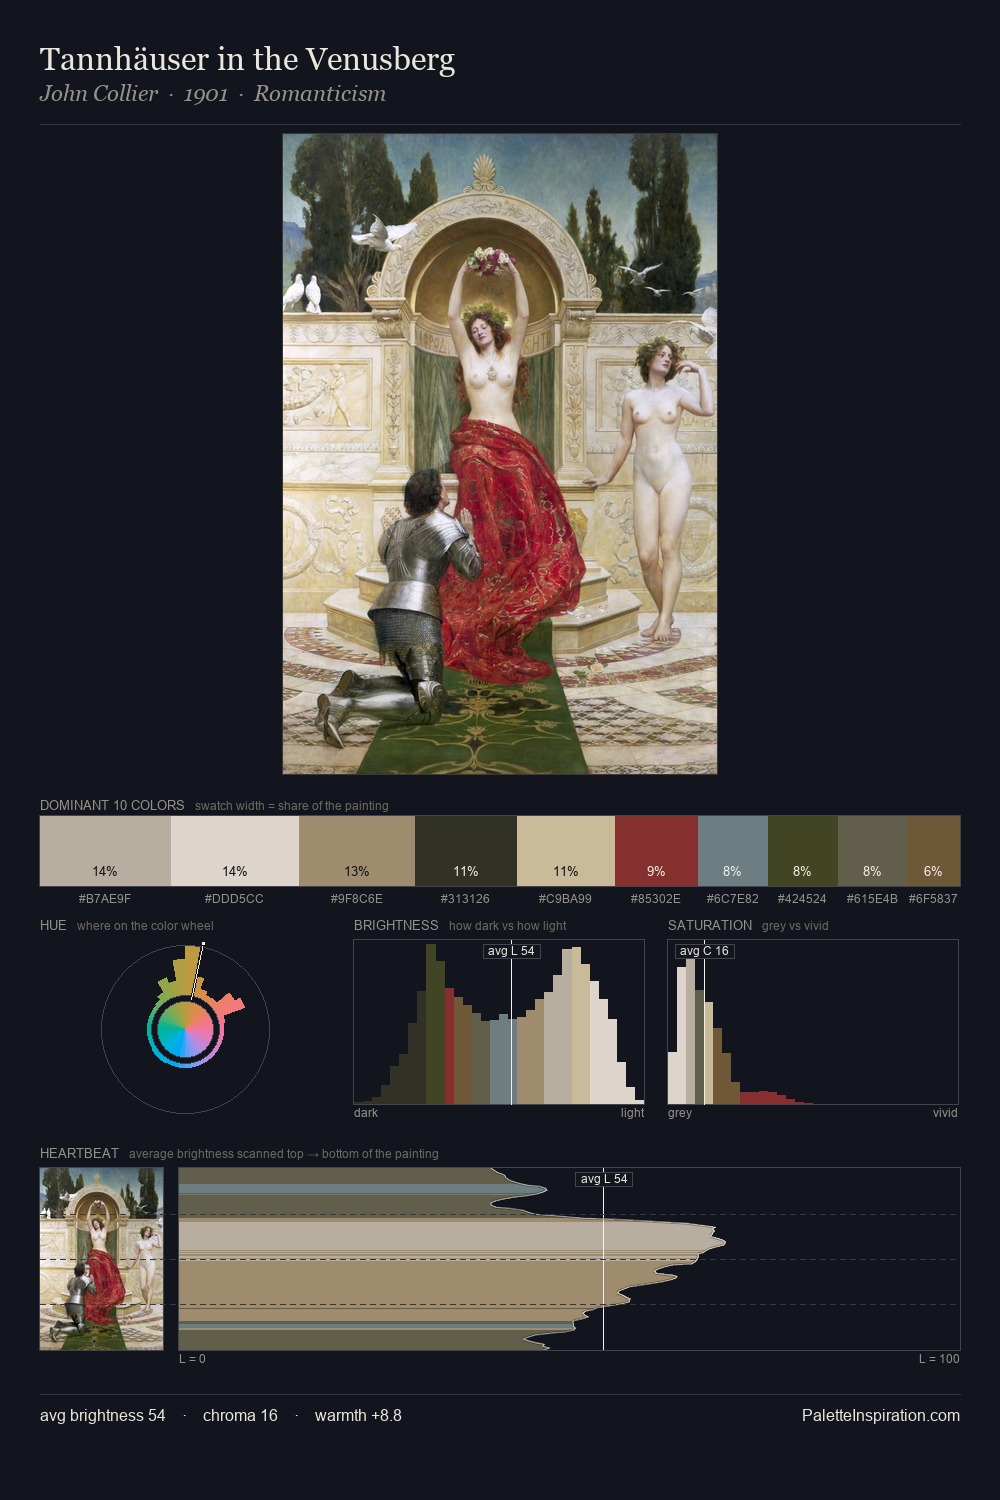
Task: Click the title 'Tannhäuser in the Venusberg'
Action: (x=247, y=60)
